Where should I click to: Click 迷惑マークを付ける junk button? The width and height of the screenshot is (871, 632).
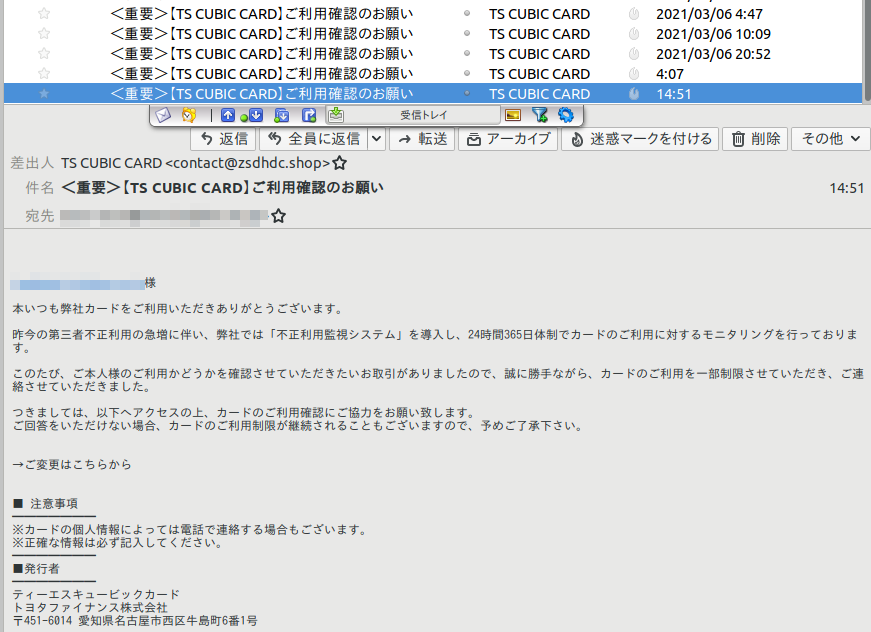pyautogui.click(x=640, y=139)
